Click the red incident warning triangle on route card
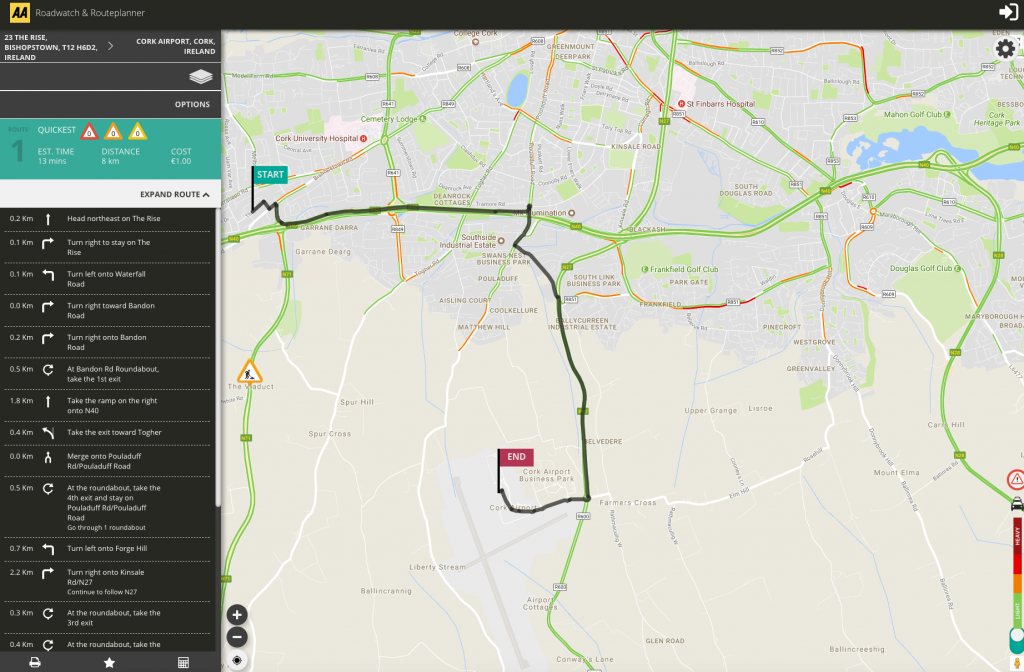 [x=89, y=131]
